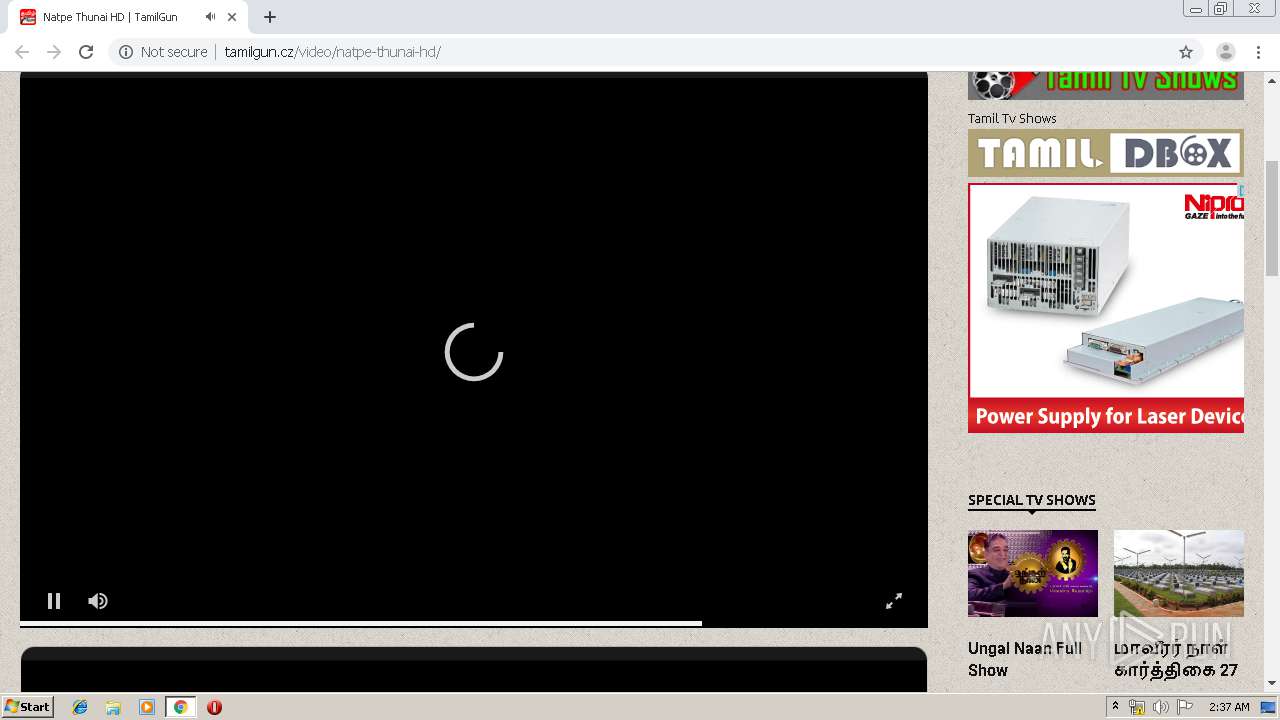Switch to Chrome in the taskbar

[x=181, y=707]
